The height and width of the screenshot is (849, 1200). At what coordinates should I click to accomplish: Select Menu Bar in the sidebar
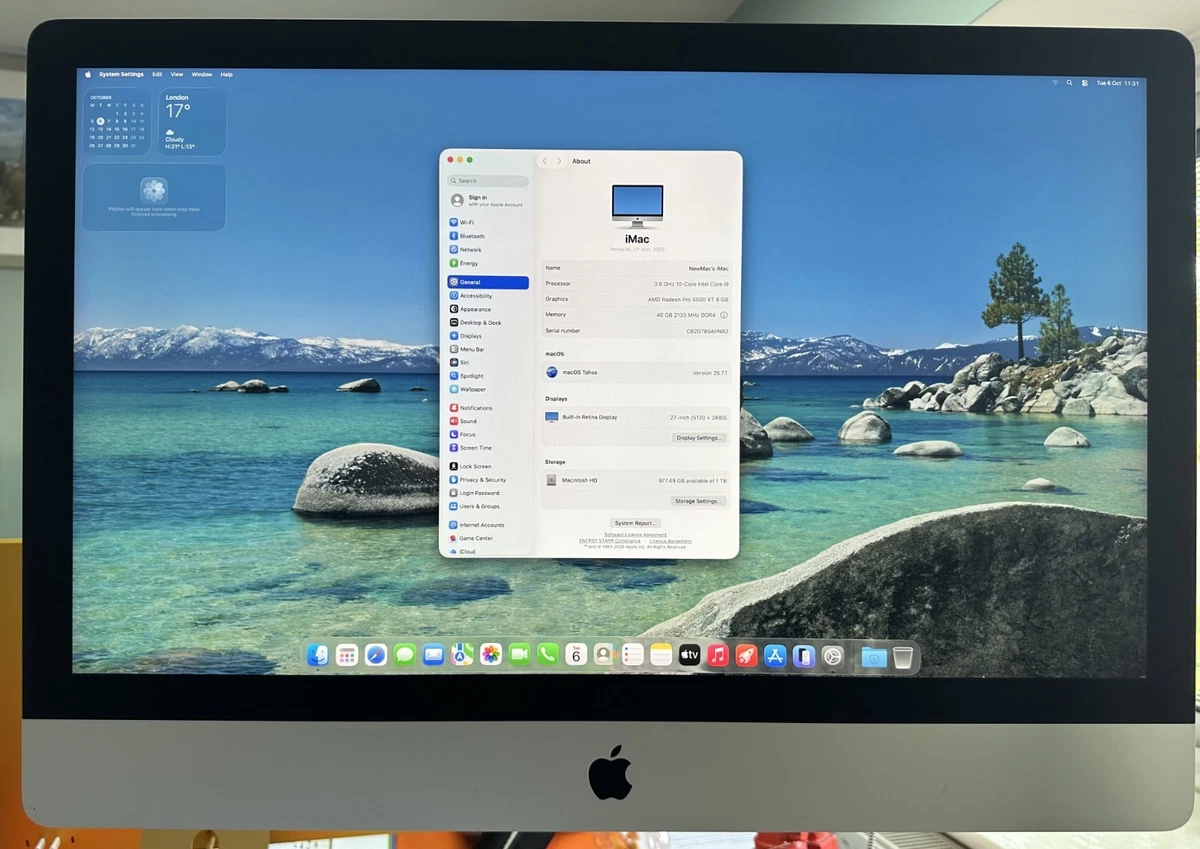click(488, 349)
